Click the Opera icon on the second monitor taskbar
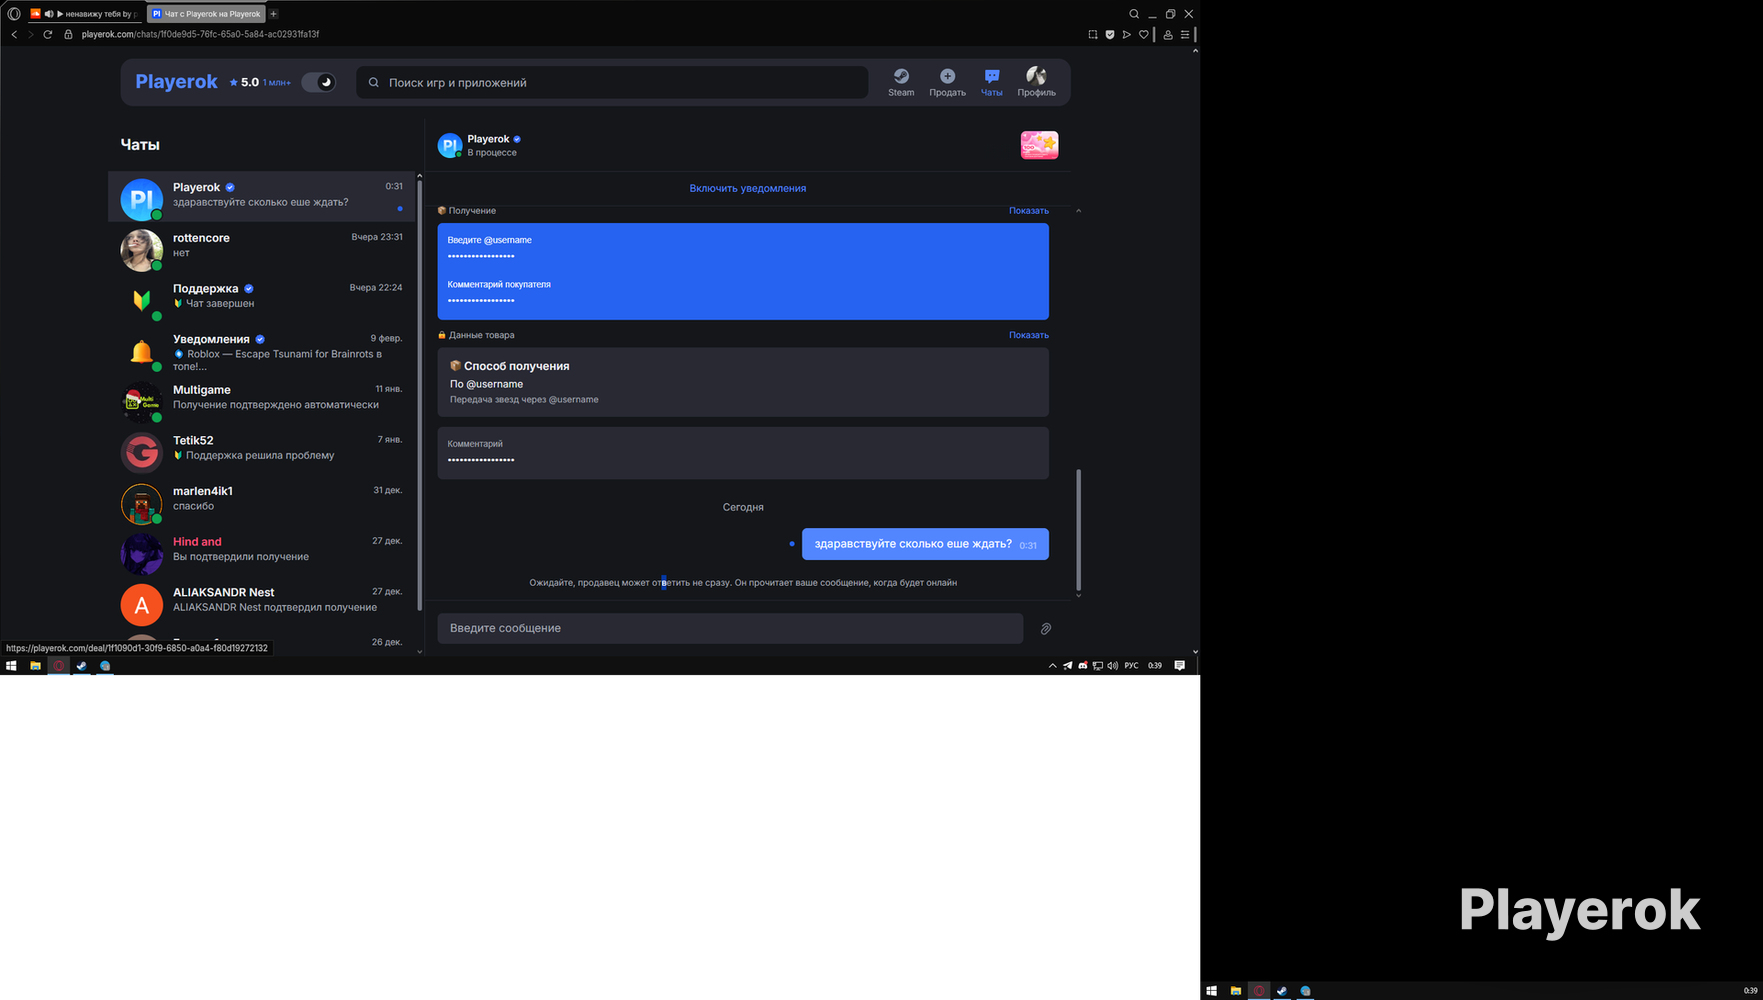Viewport: 1763px width, 1000px height. tap(1259, 991)
